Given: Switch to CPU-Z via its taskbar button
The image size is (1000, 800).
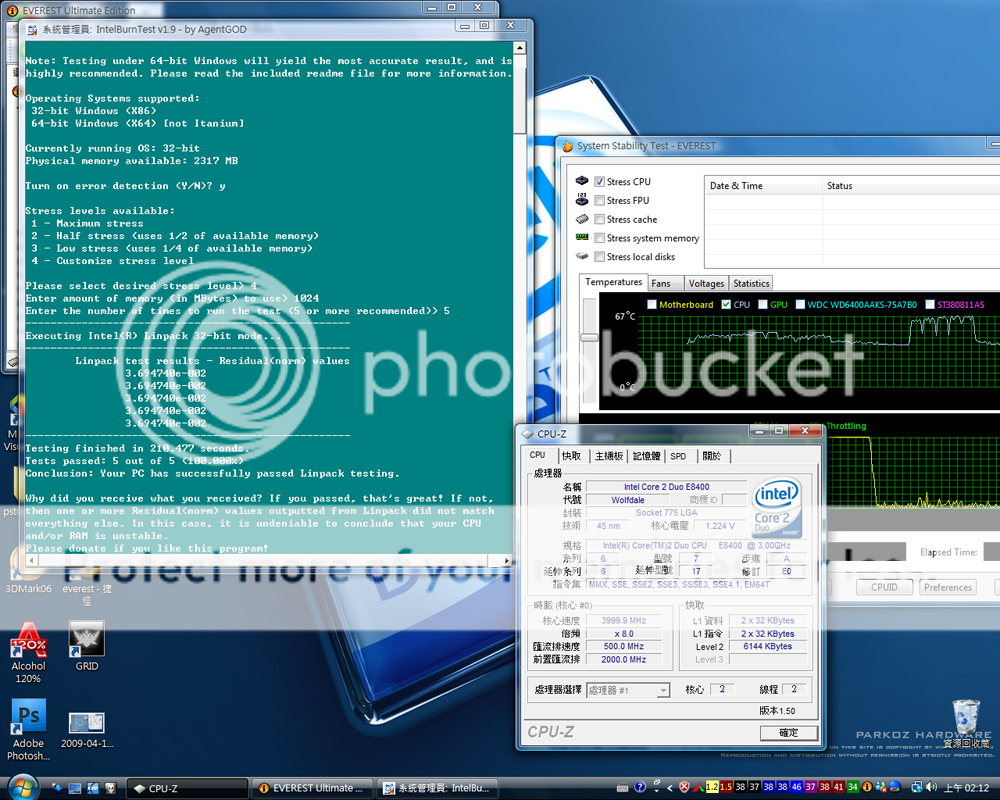Looking at the screenshot, I should [x=187, y=789].
